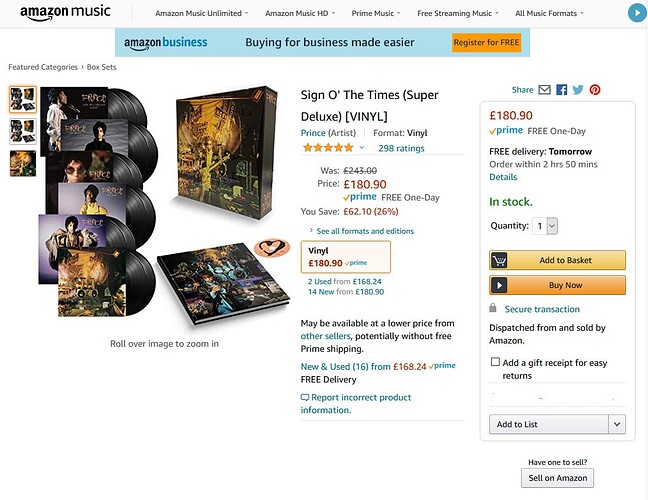This screenshot has width=648, height=500.
Task: Select the third product thumbnail image
Action: pyautogui.click(x=23, y=164)
